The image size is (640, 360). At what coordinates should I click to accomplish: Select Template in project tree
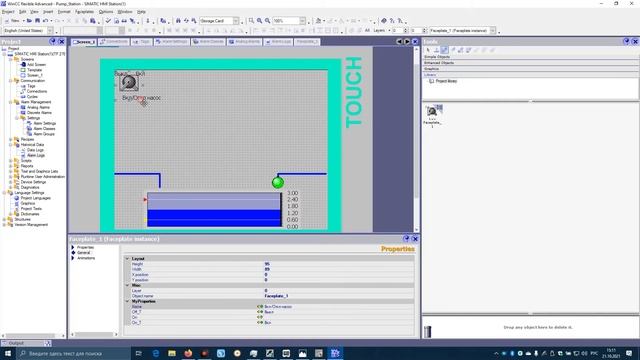click(x=34, y=70)
